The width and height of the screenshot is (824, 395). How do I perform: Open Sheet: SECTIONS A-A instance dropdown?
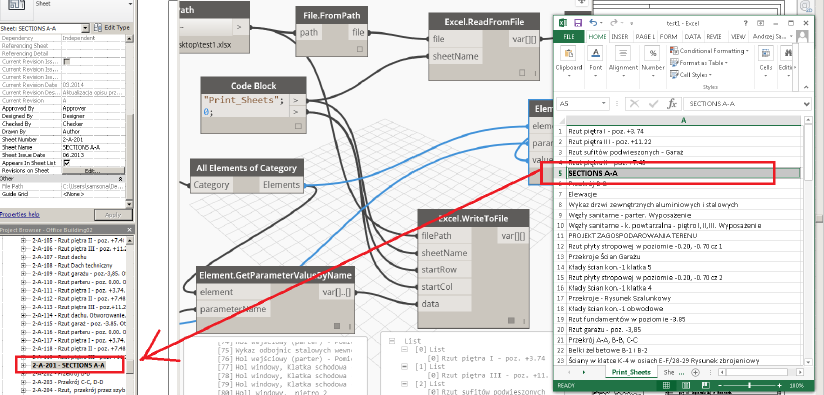tap(86, 28)
